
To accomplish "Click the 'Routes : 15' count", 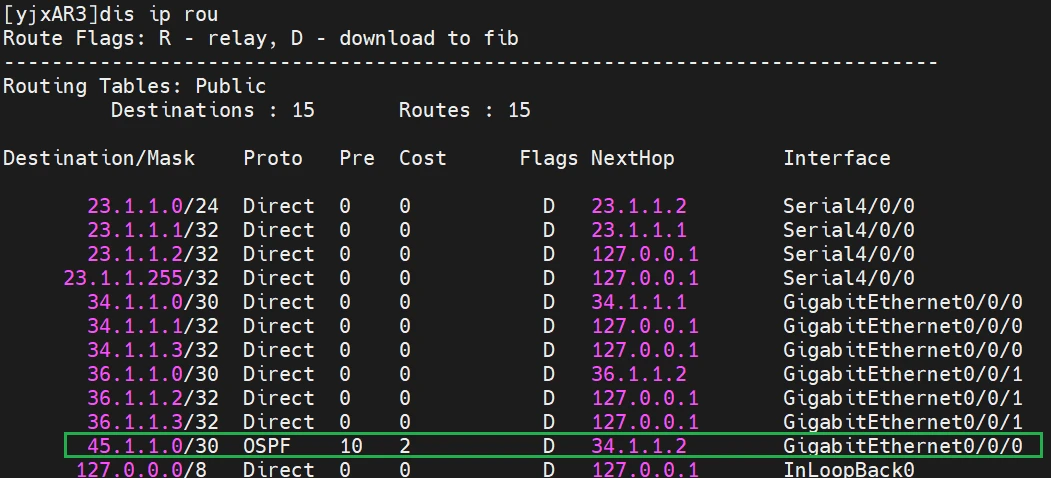I will pos(464,110).
